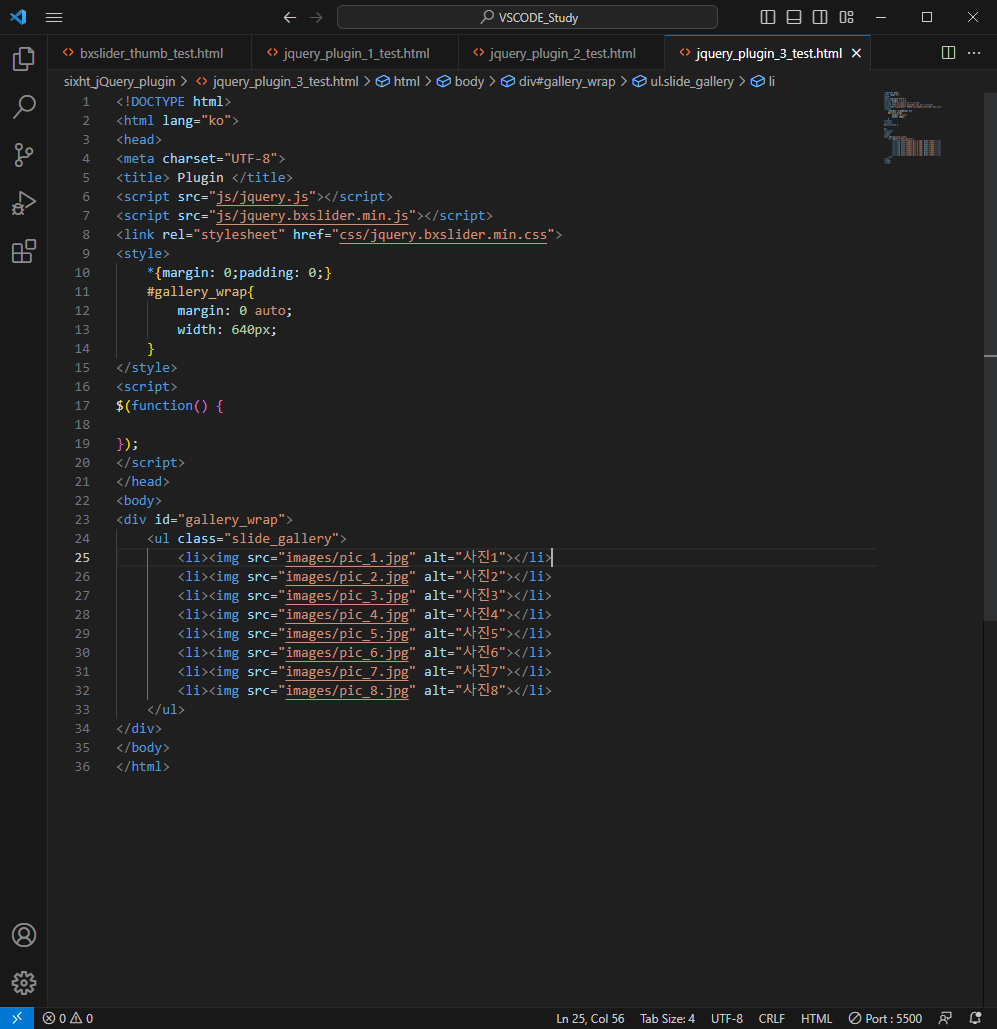
Task: Change indentation via Tab Size: 4
Action: click(x=667, y=1018)
